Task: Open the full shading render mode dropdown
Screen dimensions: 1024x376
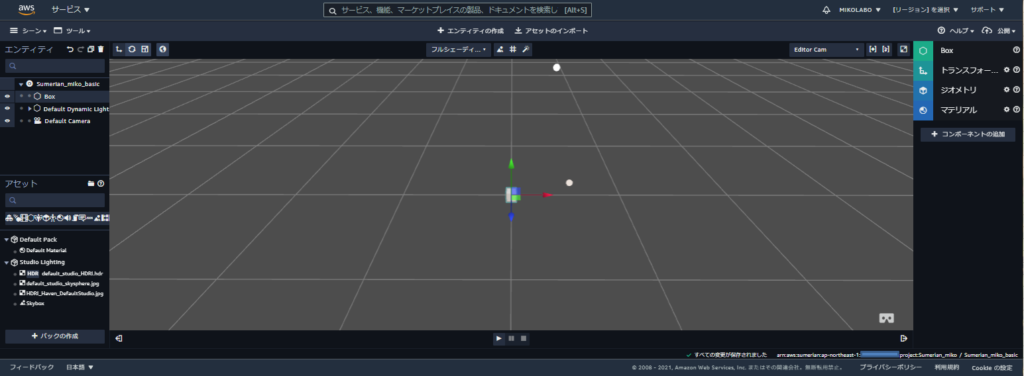Action: click(458, 50)
